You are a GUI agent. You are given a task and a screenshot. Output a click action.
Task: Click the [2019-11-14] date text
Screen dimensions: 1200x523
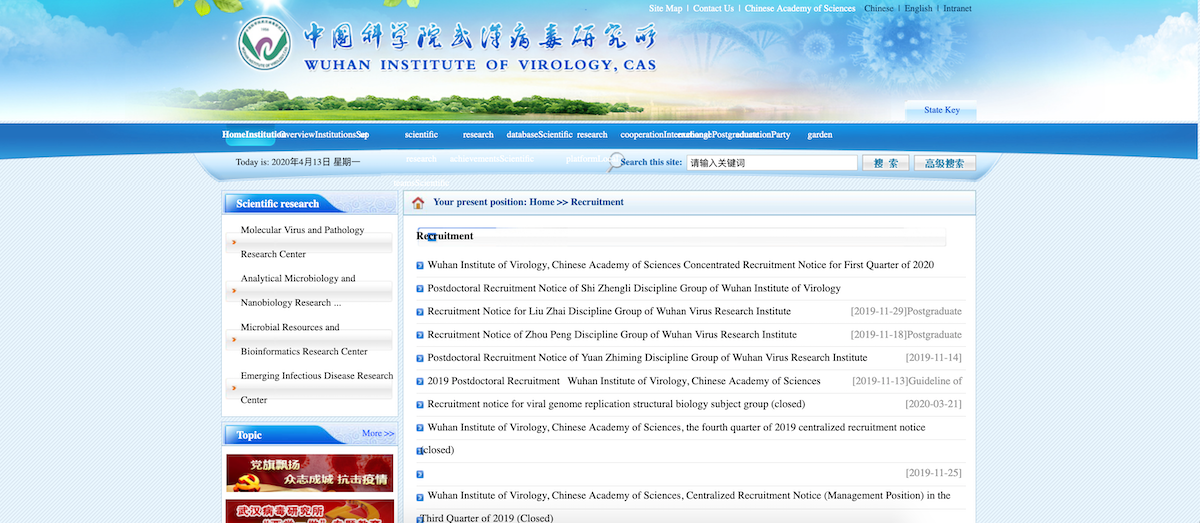pyautogui.click(x=934, y=357)
